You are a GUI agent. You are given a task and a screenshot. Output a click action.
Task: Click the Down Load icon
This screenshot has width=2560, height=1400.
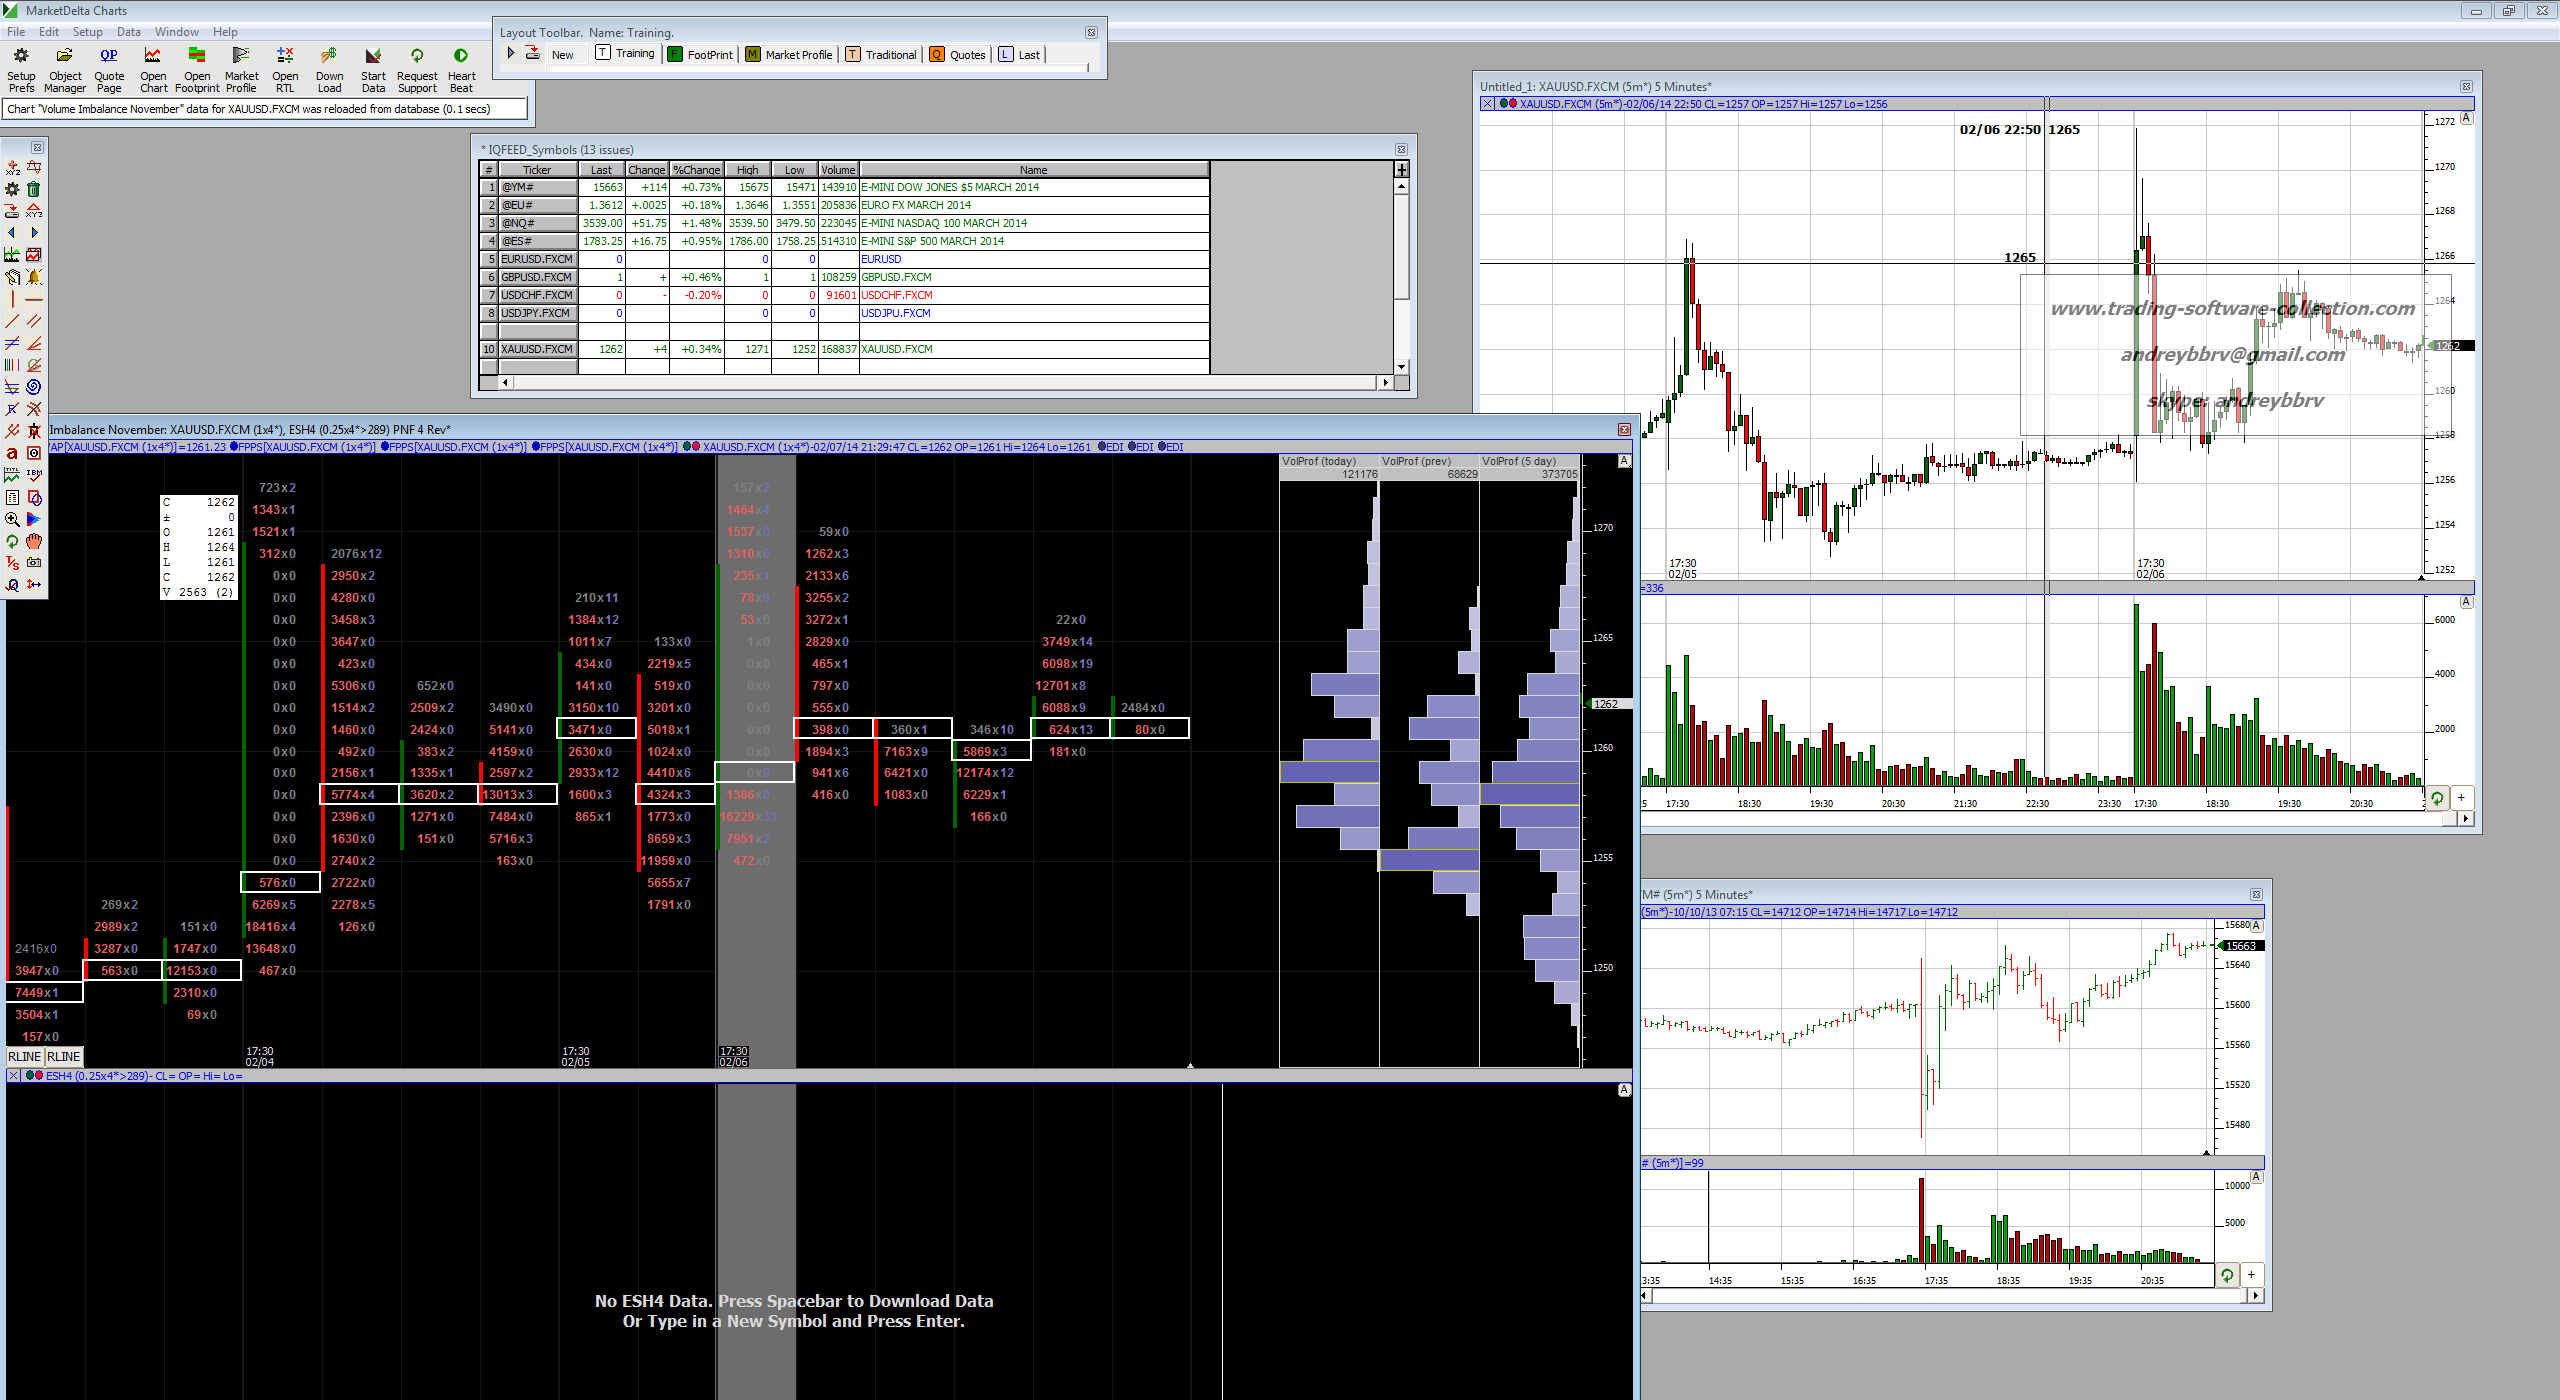(x=329, y=57)
